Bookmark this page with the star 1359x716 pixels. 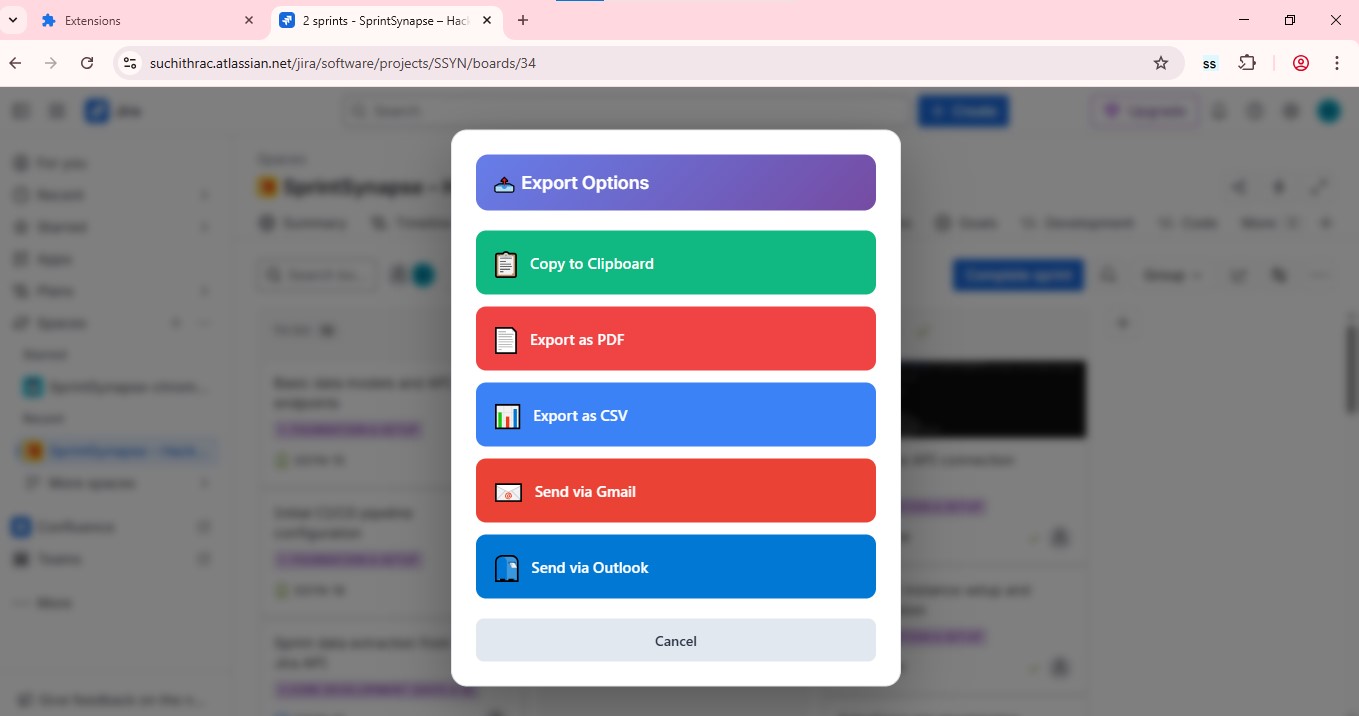[x=1161, y=63]
